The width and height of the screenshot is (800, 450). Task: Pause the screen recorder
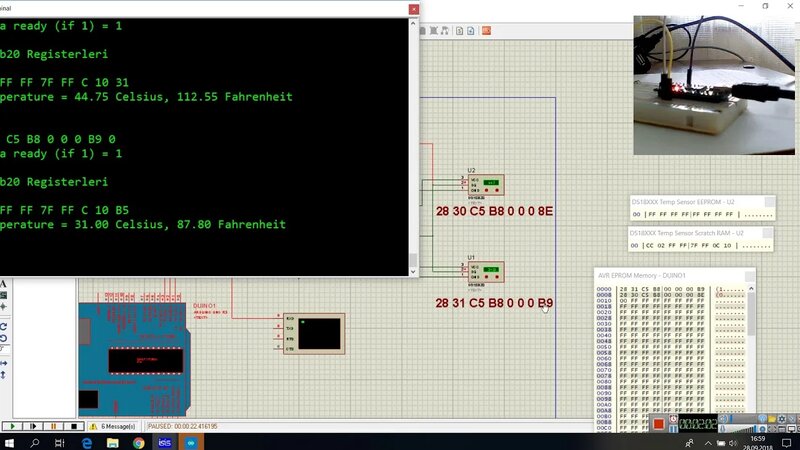coord(673,429)
